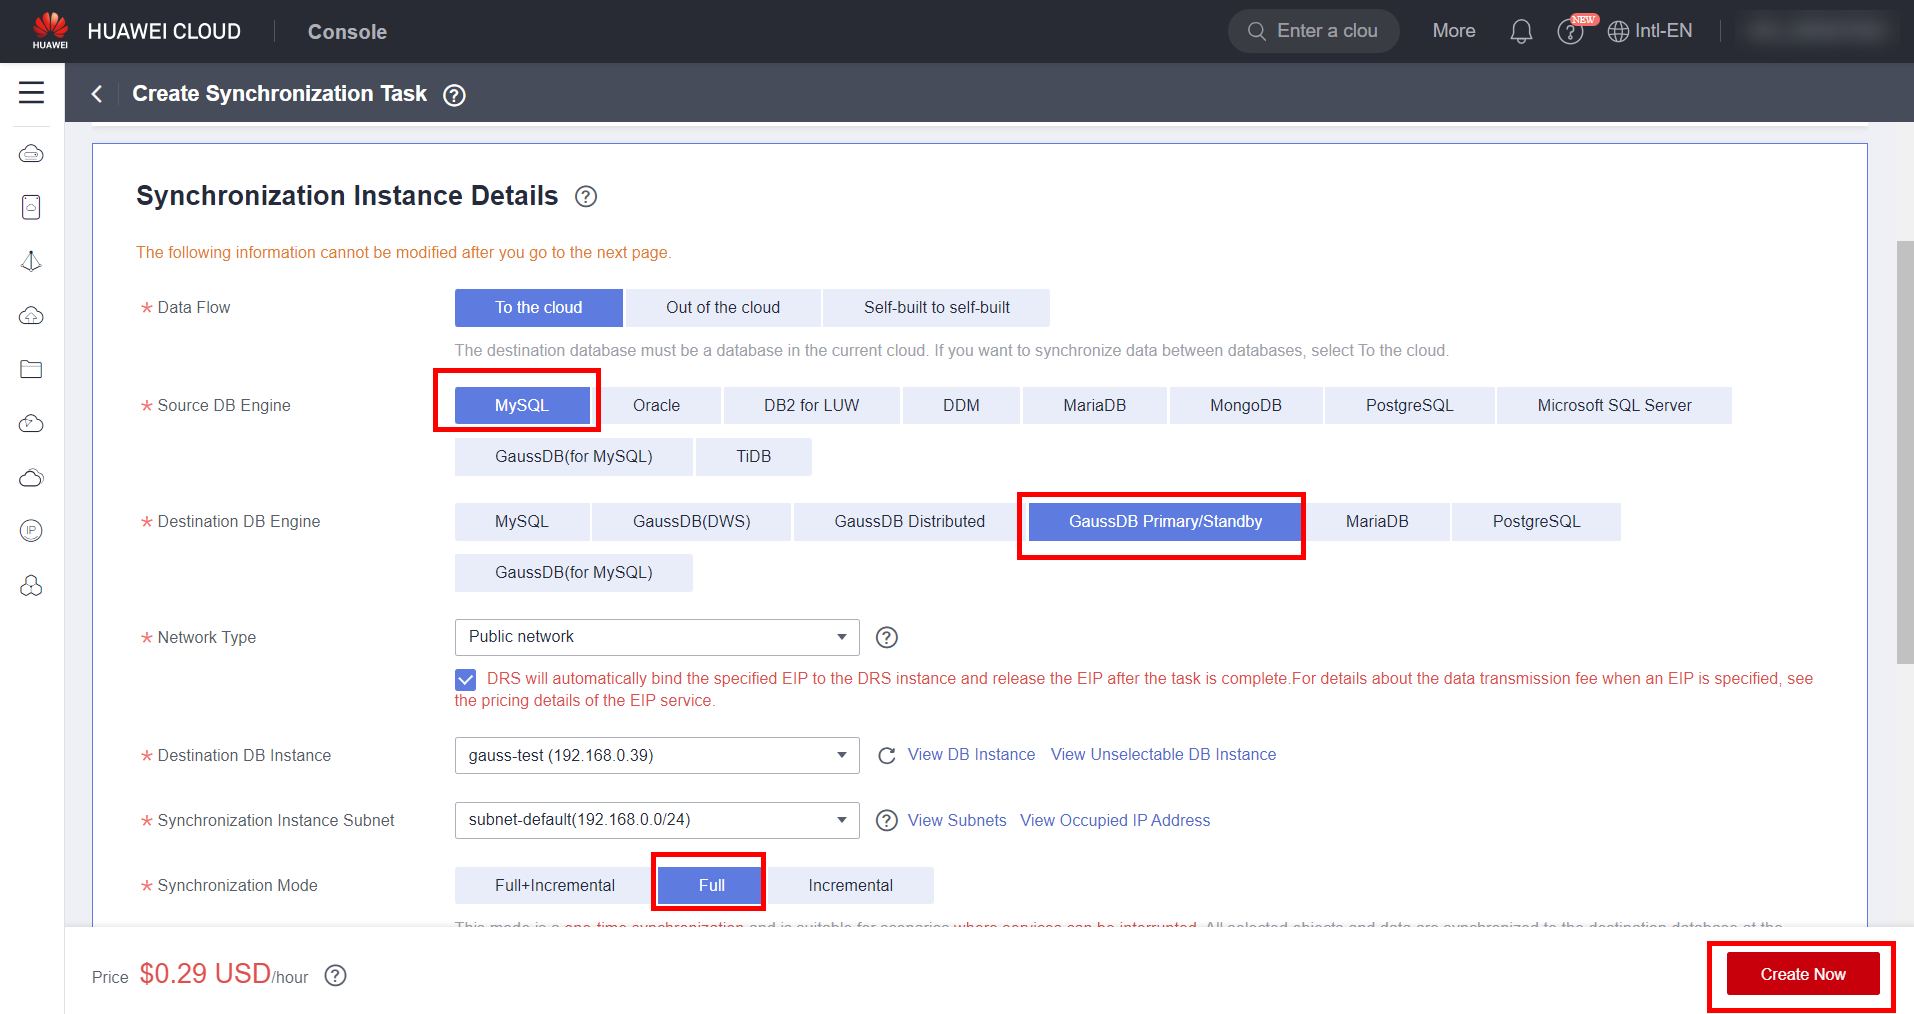Open the Destination DB Instance dropdown
Image resolution: width=1914 pixels, height=1014 pixels.
pos(656,756)
